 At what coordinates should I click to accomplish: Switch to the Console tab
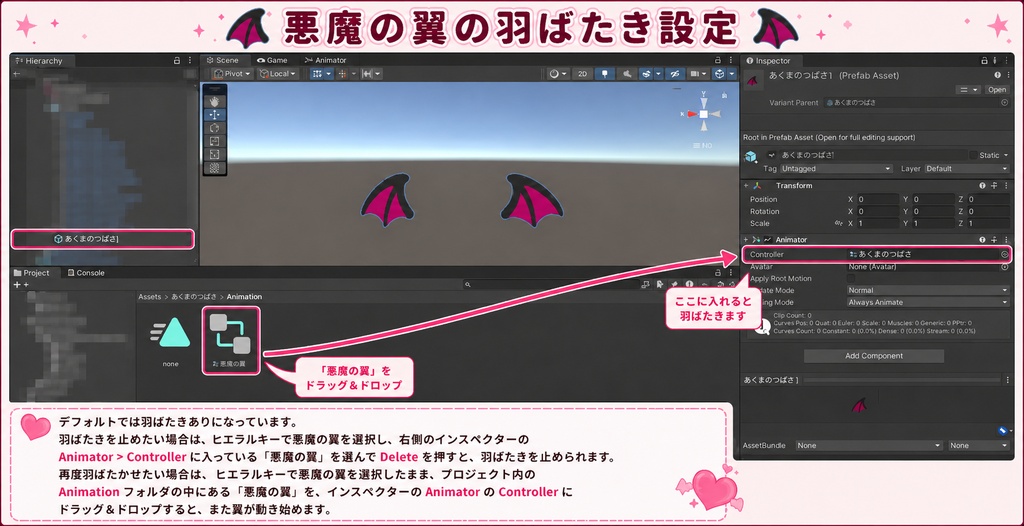click(85, 273)
